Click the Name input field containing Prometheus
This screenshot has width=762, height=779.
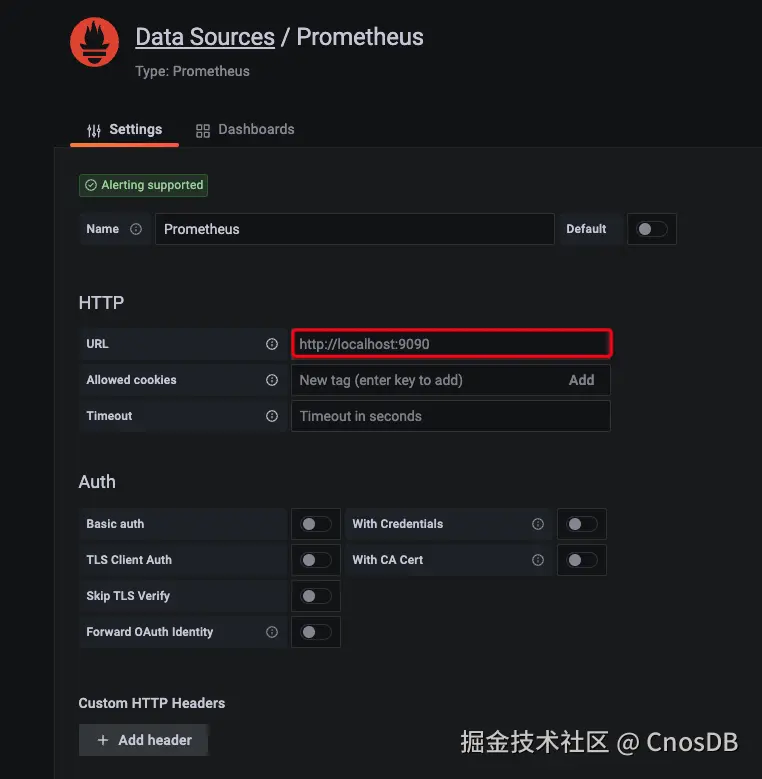click(355, 229)
